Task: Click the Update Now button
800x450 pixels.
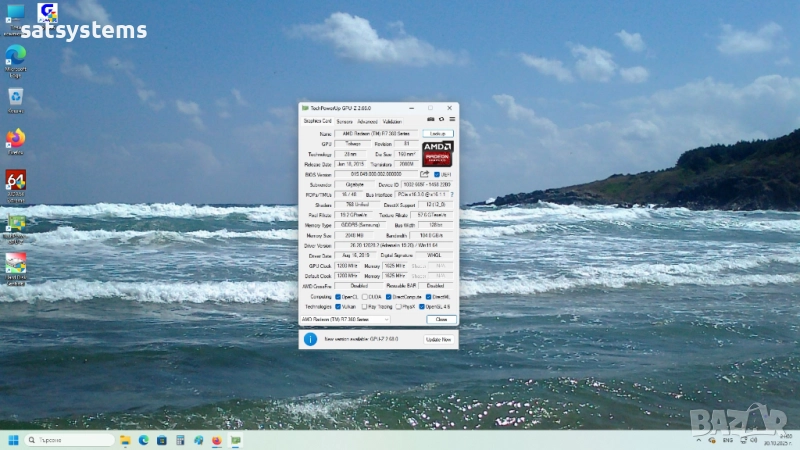Action: tap(438, 340)
